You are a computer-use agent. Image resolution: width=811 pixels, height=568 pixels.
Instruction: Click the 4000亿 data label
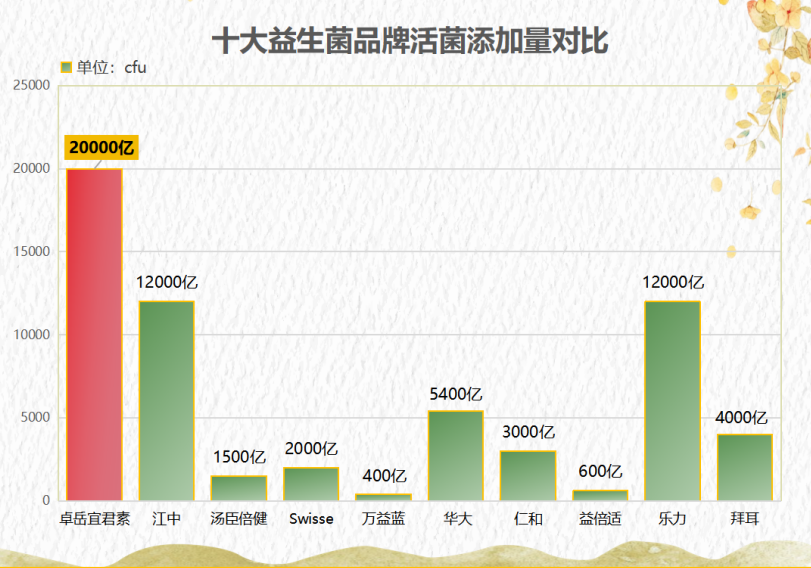click(741, 417)
